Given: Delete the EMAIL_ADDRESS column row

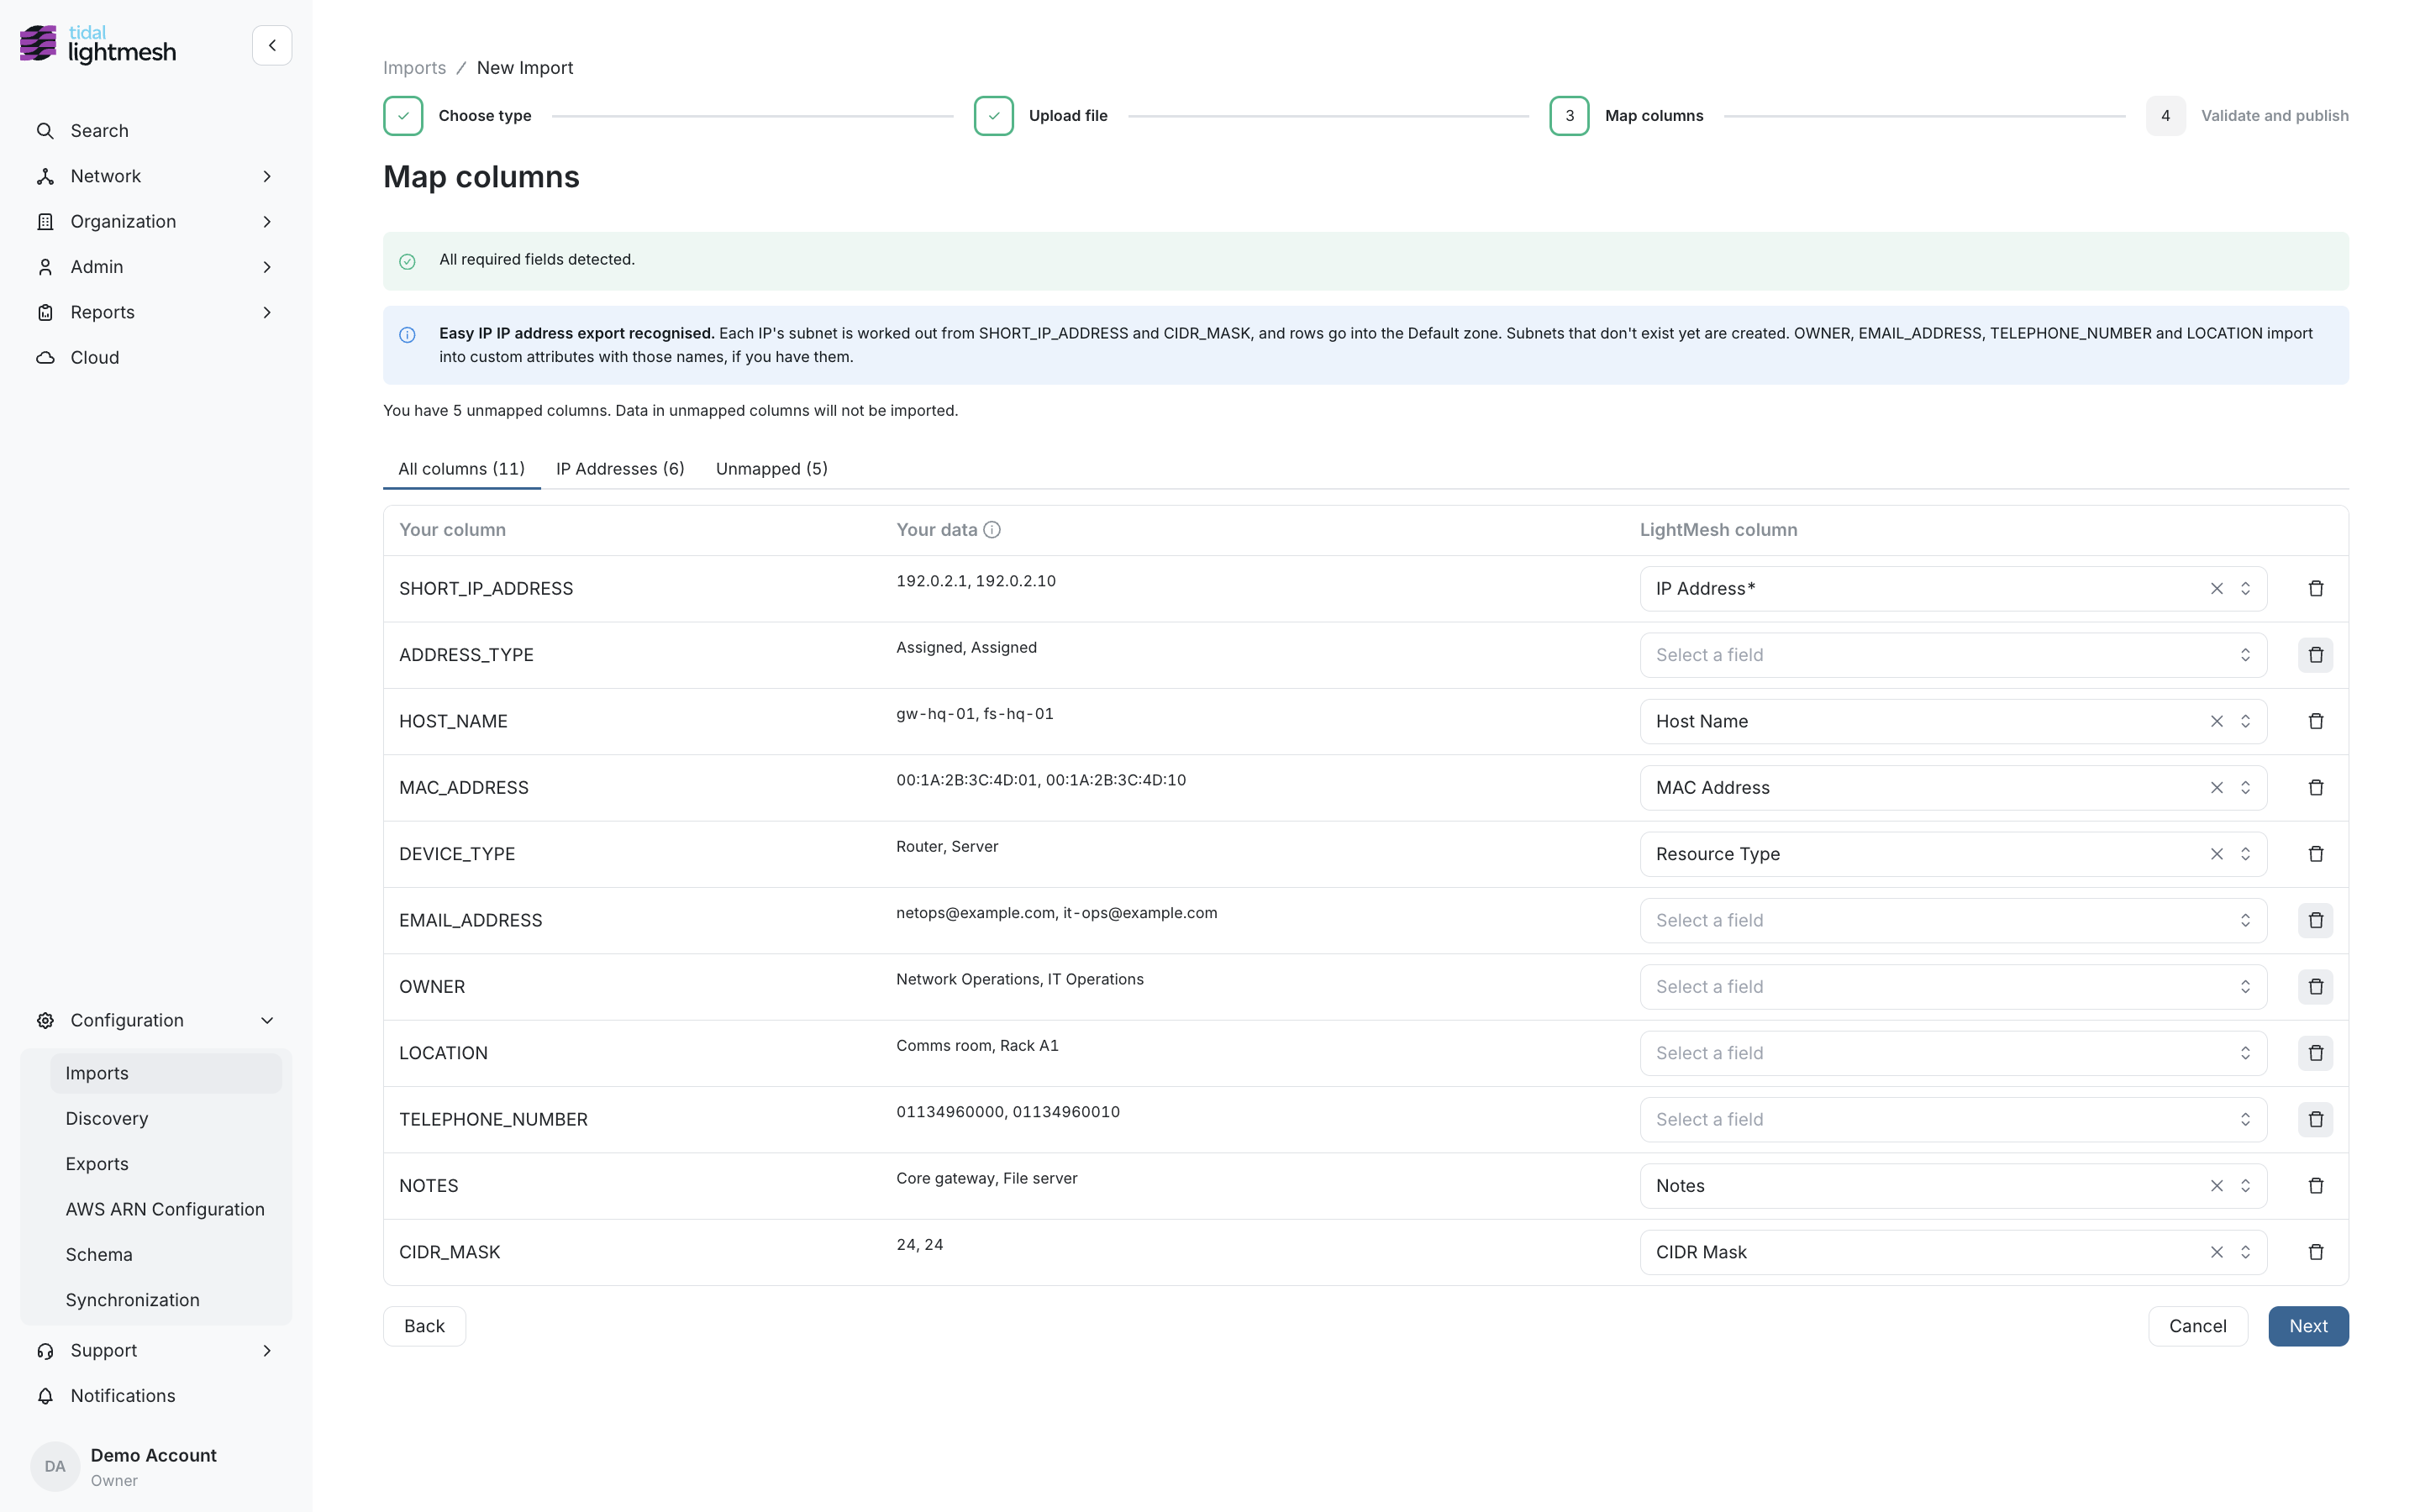Looking at the screenshot, I should 2315,920.
